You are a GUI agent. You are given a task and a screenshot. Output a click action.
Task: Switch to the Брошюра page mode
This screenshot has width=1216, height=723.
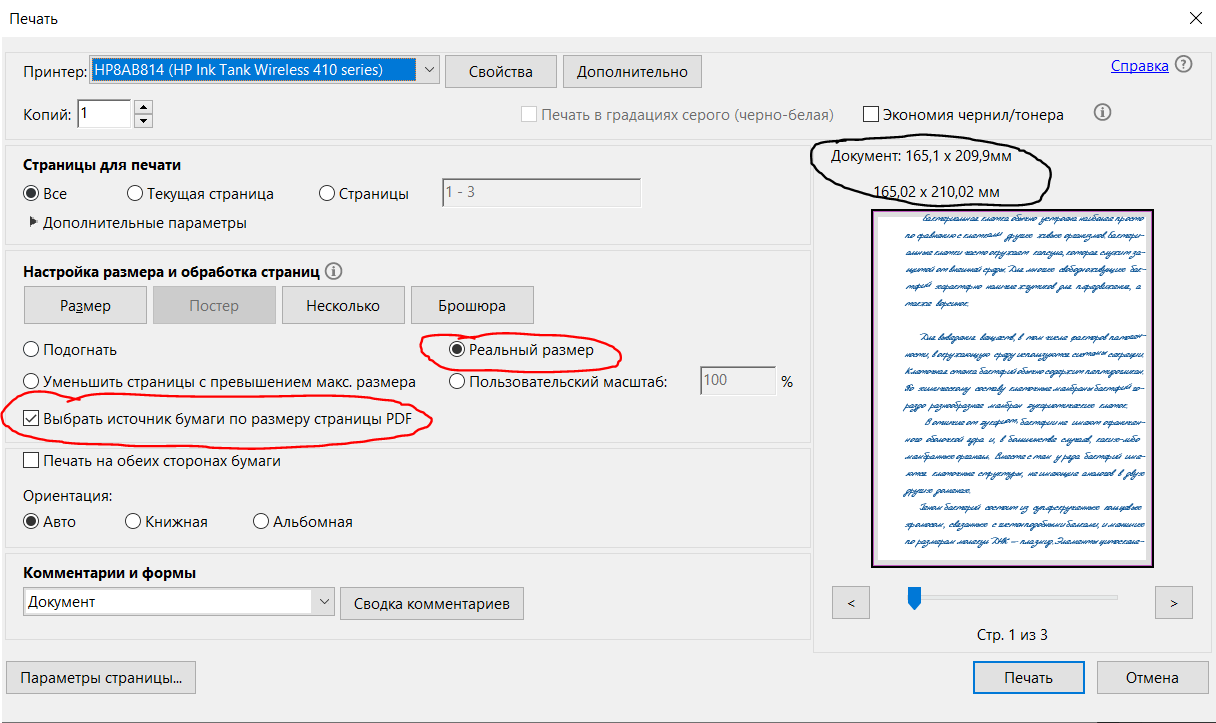[471, 306]
